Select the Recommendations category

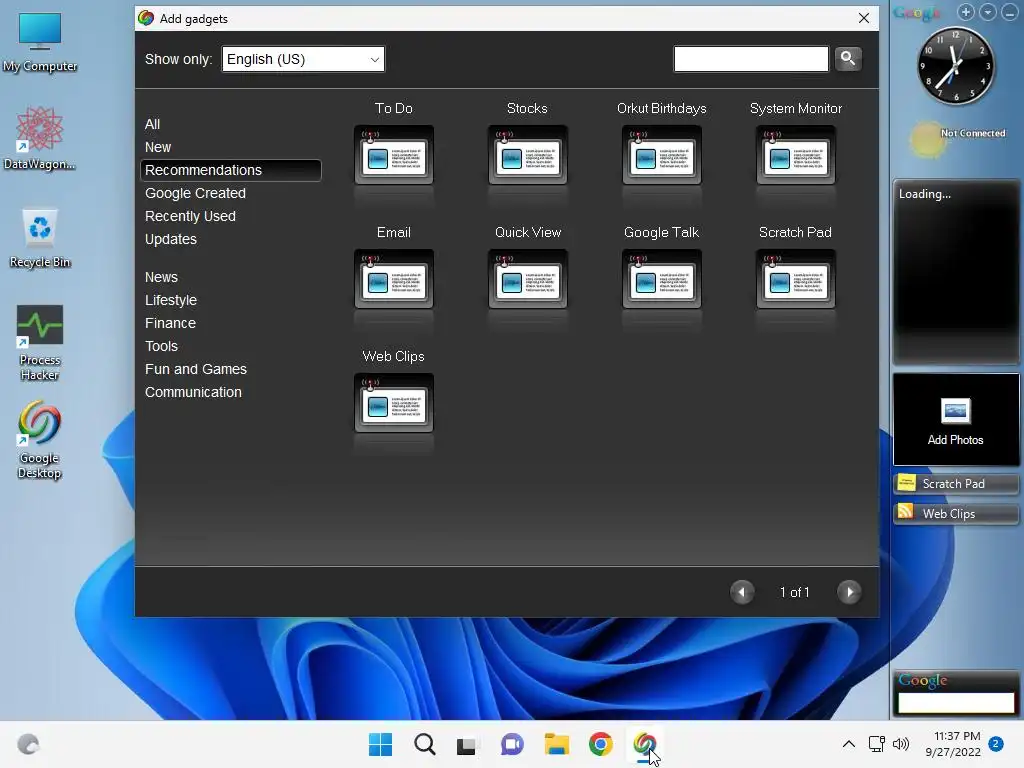point(231,170)
